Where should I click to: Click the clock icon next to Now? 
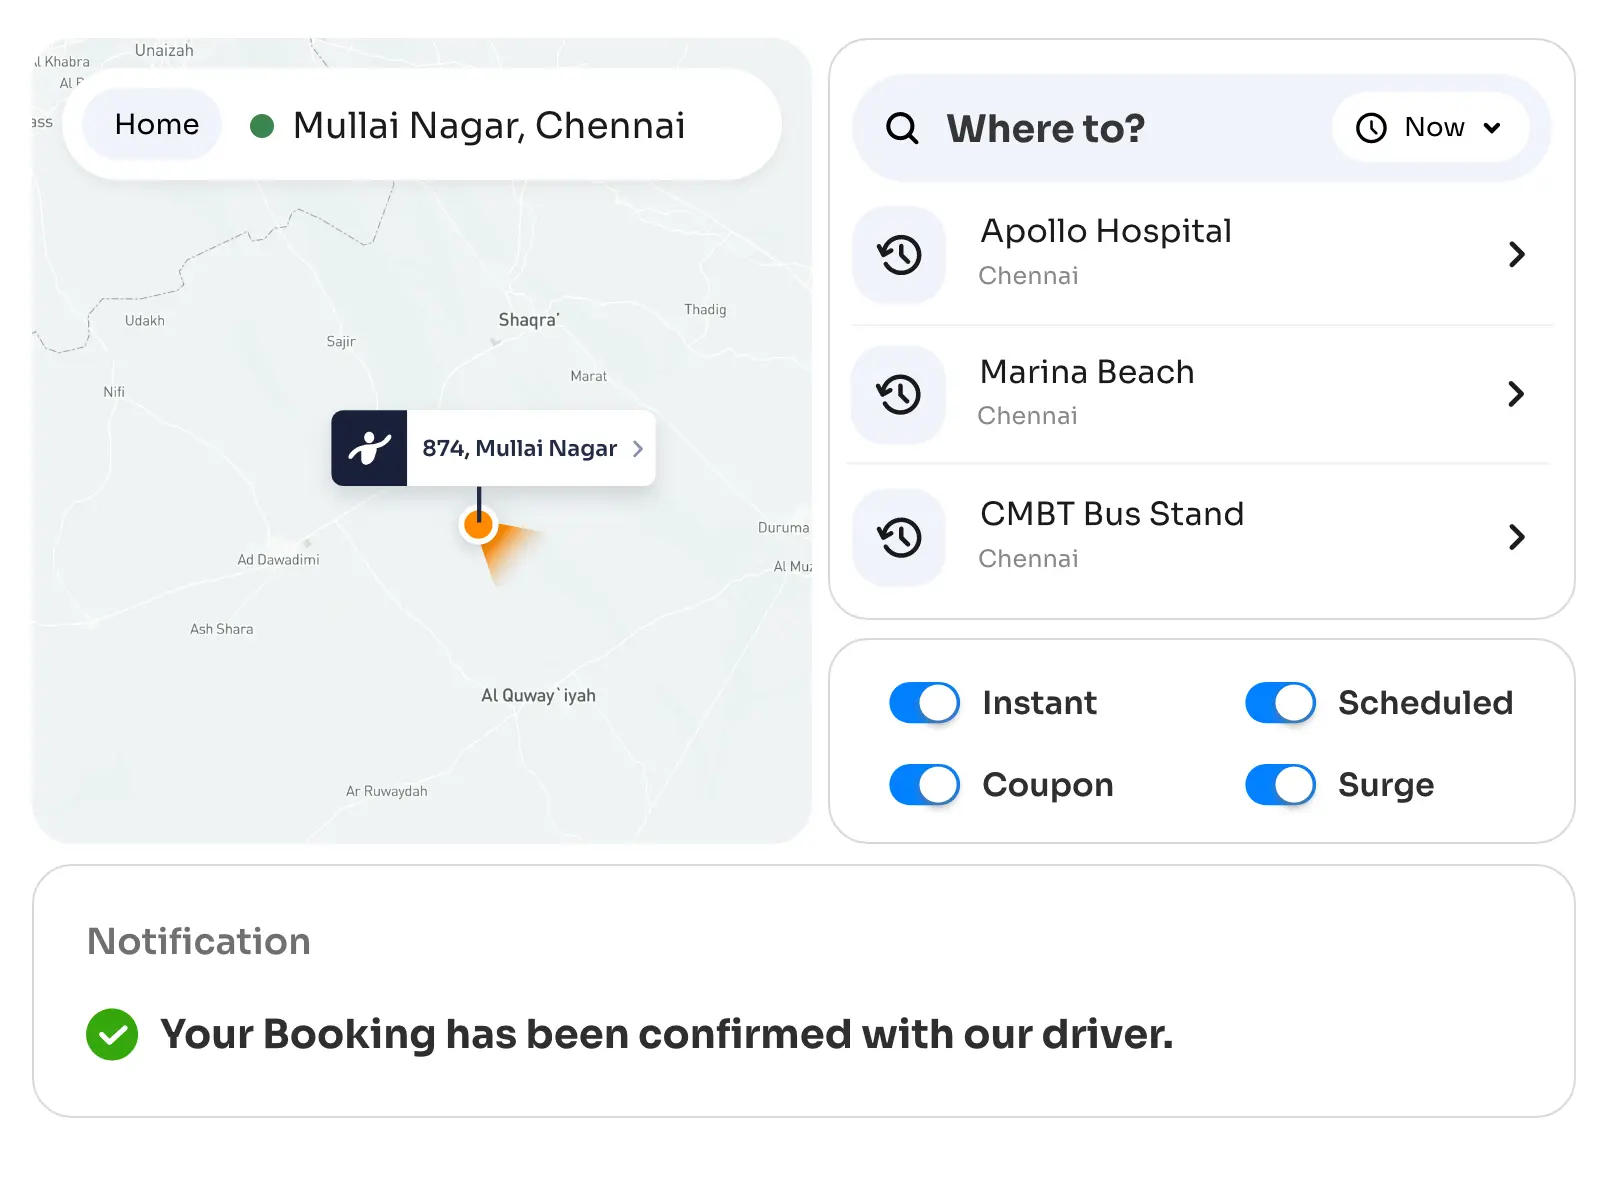coord(1369,128)
